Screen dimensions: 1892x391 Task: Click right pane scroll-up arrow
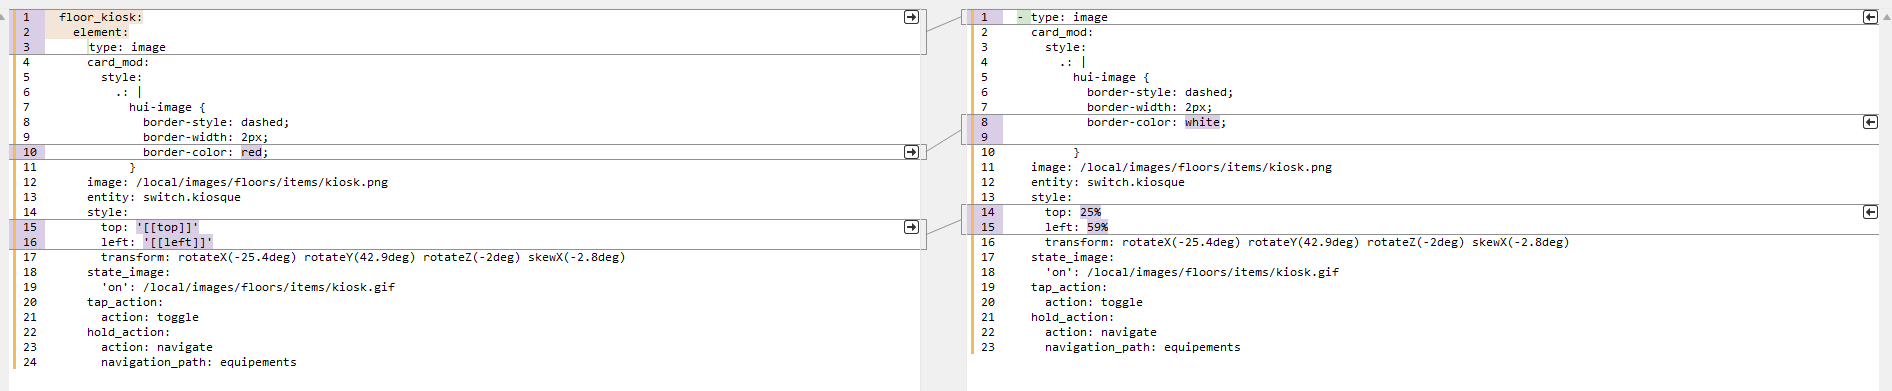(1887, 17)
